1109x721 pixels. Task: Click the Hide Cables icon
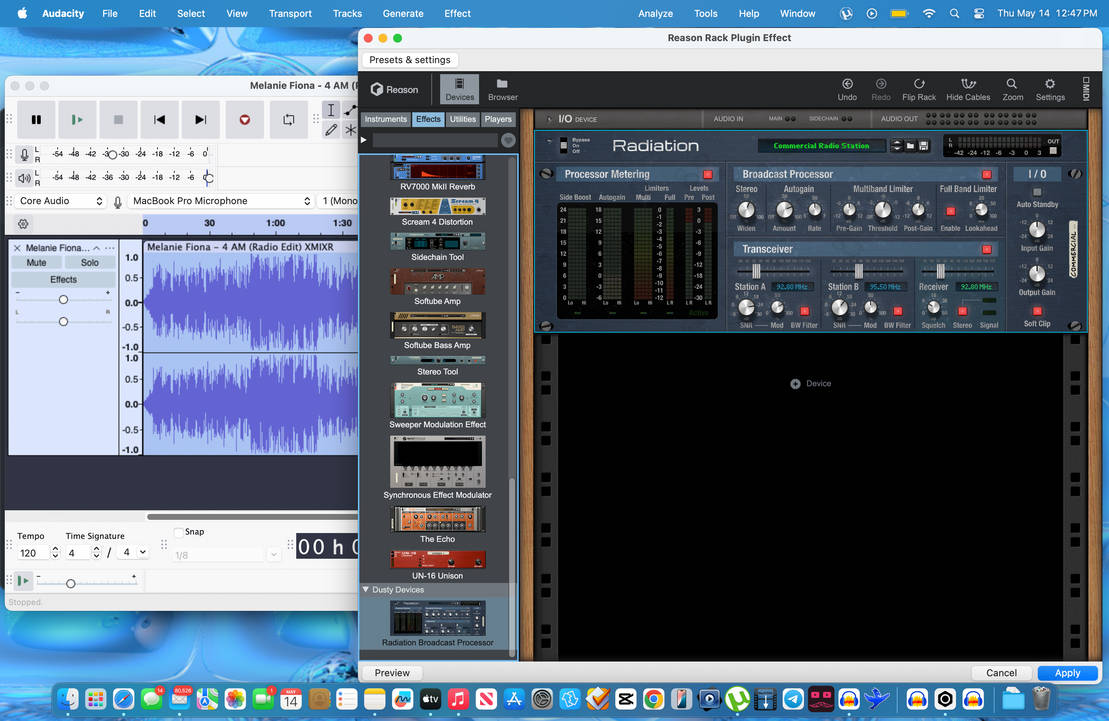pos(968,89)
